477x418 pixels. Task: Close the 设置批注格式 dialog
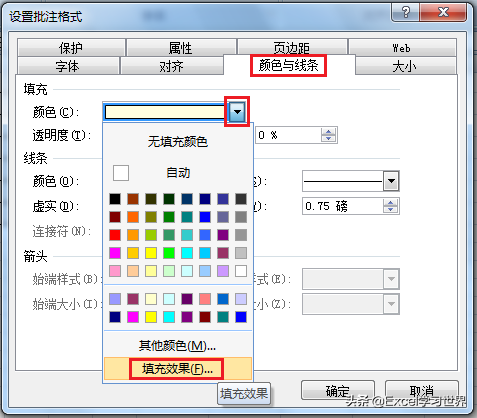pyautogui.click(x=444, y=13)
